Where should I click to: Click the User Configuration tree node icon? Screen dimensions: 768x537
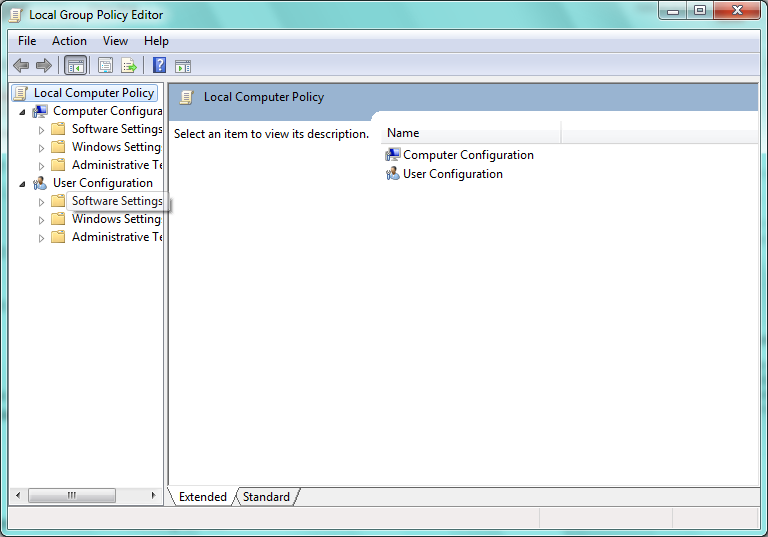click(x=40, y=183)
